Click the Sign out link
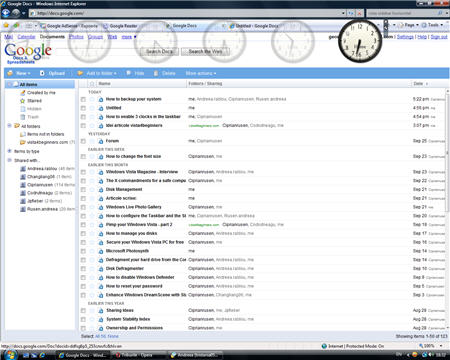This screenshot has width=450, height=360. click(x=439, y=37)
